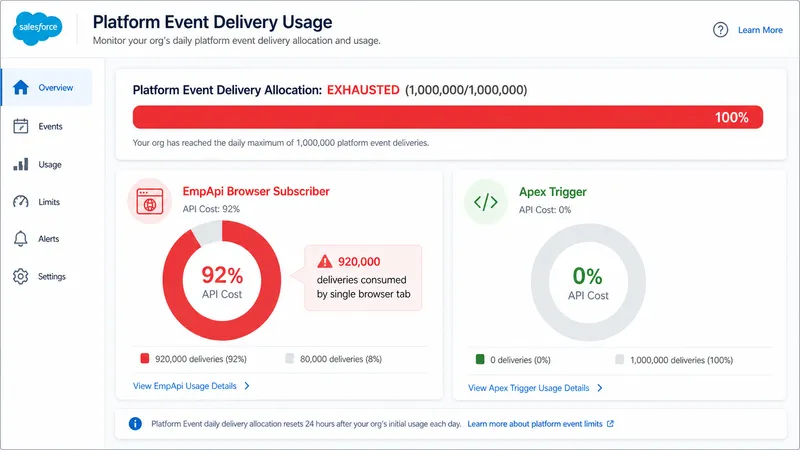Click the Apex Trigger heading
The height and width of the screenshot is (450, 800).
(x=553, y=192)
